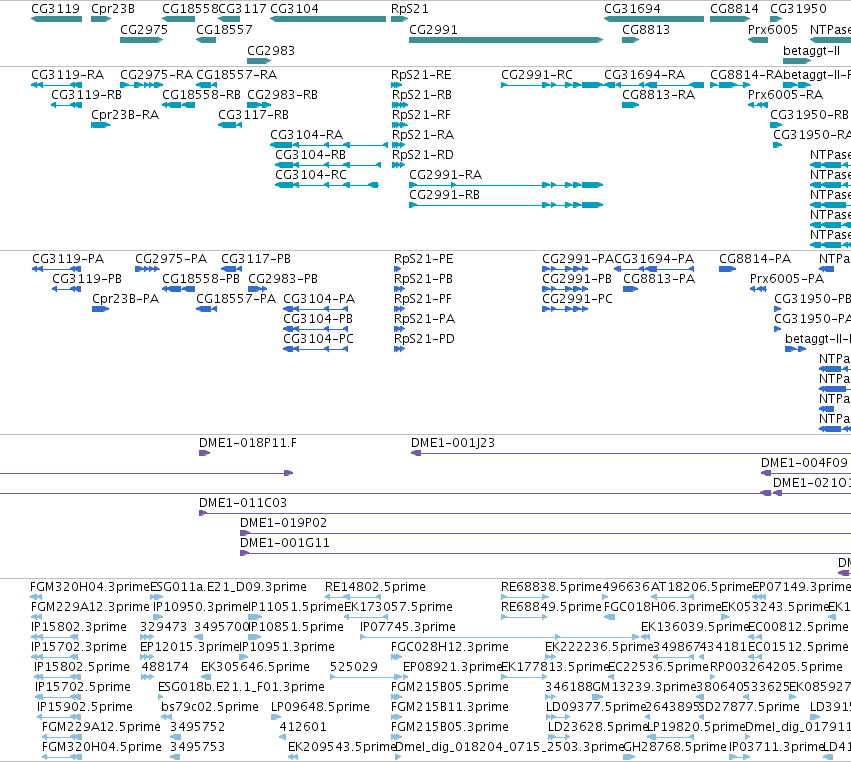Click the CG3119-RA transcript label
Viewport: 851px width, 762px height.
67,74
